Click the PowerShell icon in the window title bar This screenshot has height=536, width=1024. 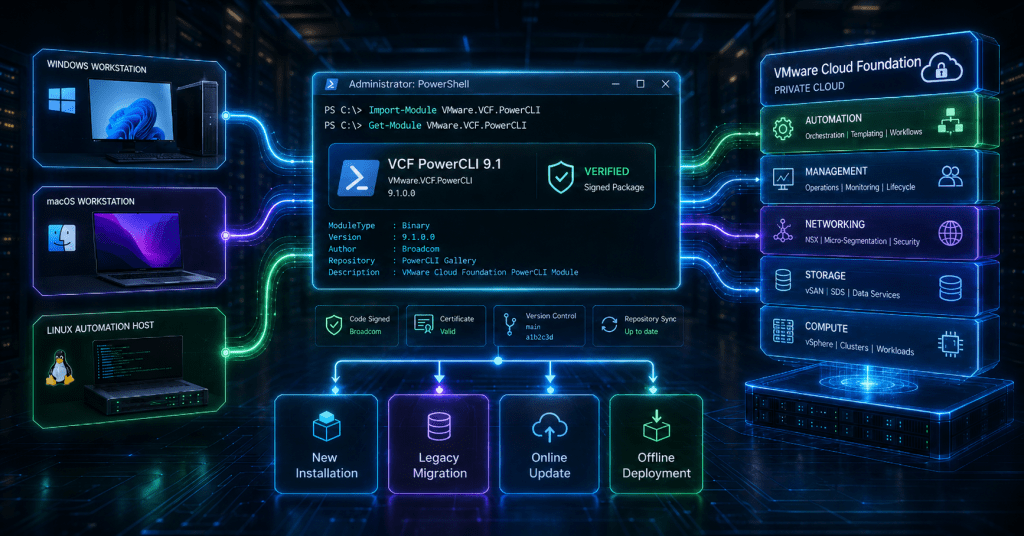click(x=331, y=84)
